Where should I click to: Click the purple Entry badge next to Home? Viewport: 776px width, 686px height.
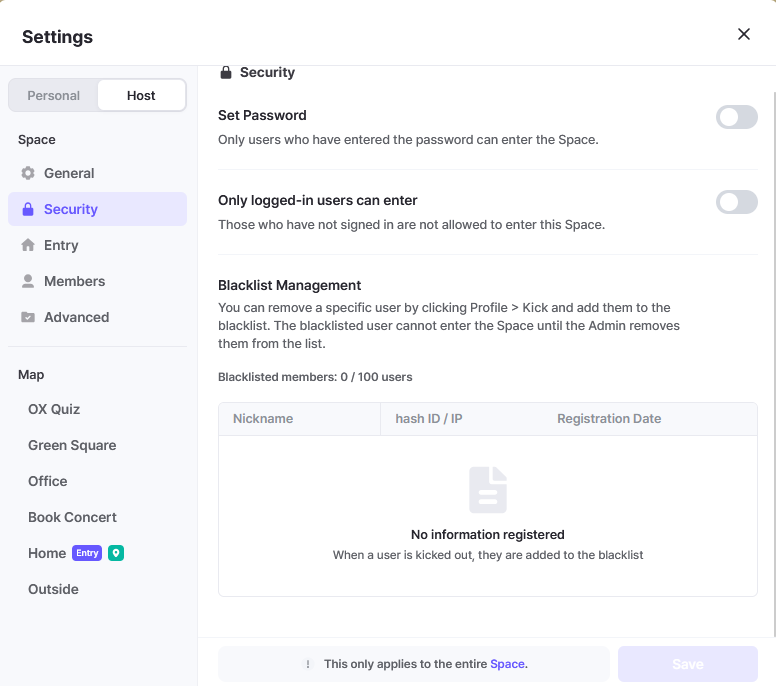click(87, 553)
